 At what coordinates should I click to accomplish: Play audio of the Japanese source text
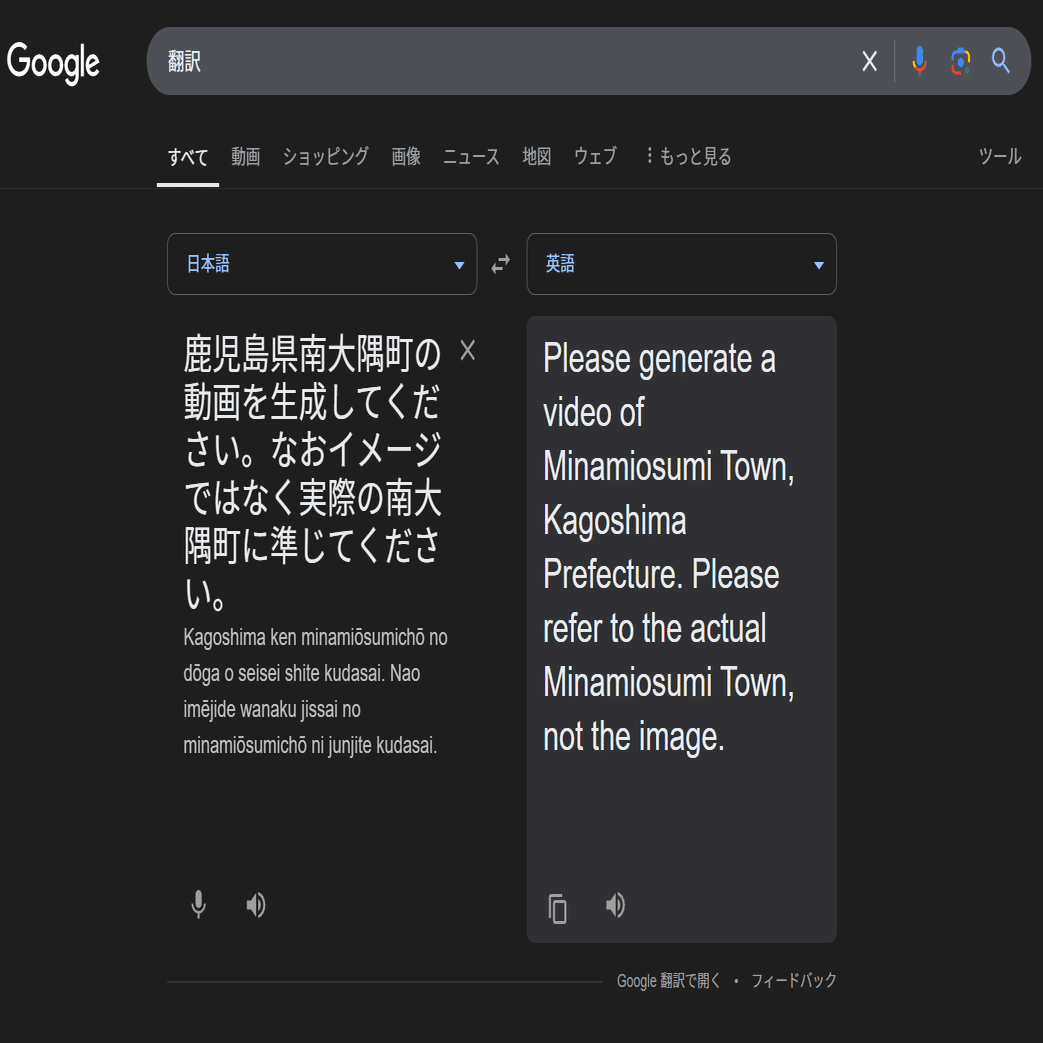tap(256, 905)
